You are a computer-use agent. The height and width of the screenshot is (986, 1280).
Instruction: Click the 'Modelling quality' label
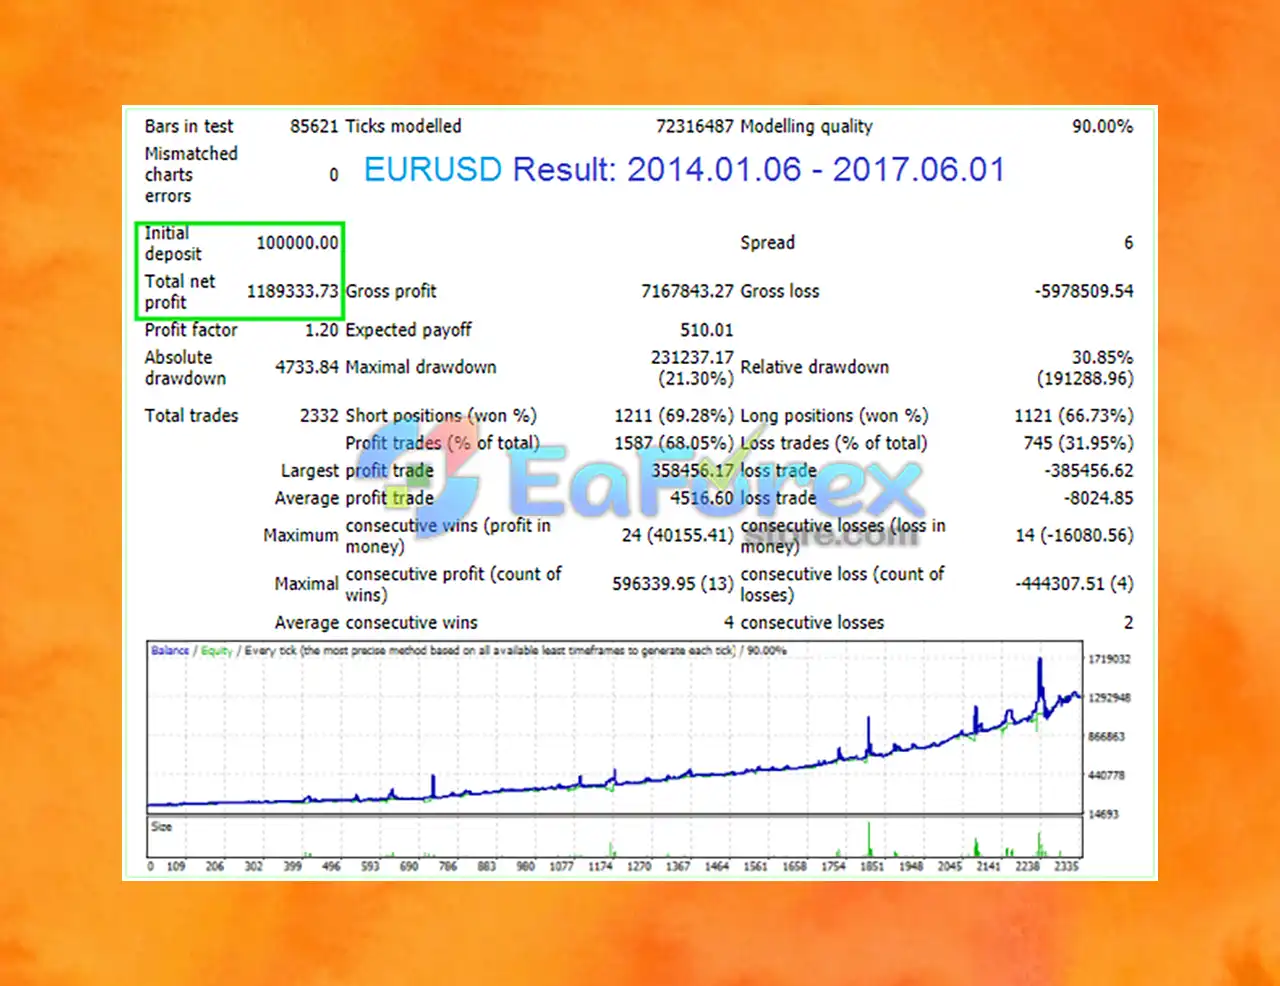click(x=807, y=126)
